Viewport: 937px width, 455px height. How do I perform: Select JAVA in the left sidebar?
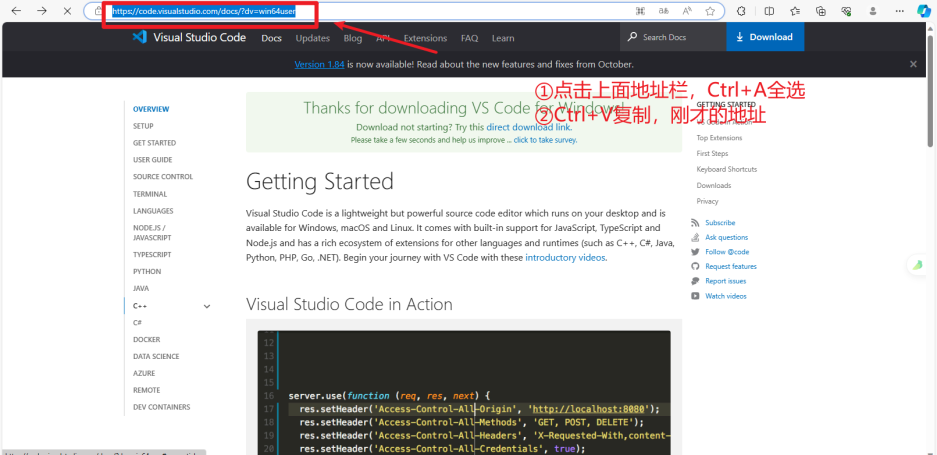click(141, 288)
